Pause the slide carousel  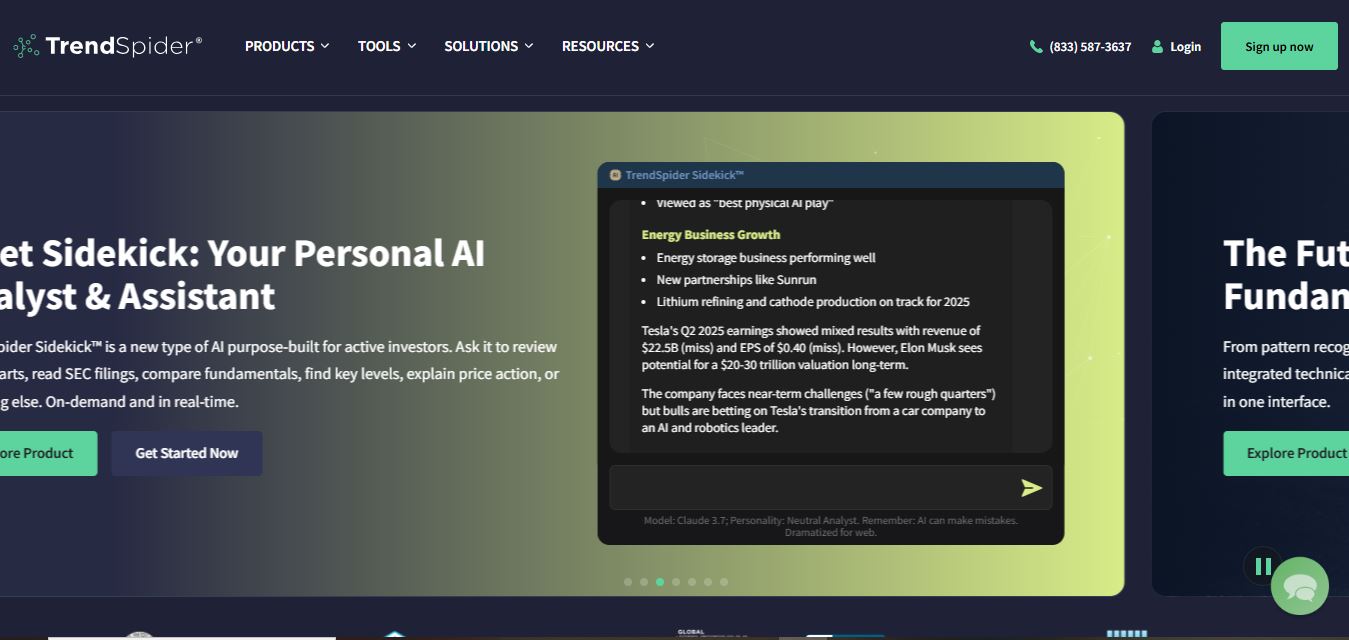click(x=1263, y=566)
